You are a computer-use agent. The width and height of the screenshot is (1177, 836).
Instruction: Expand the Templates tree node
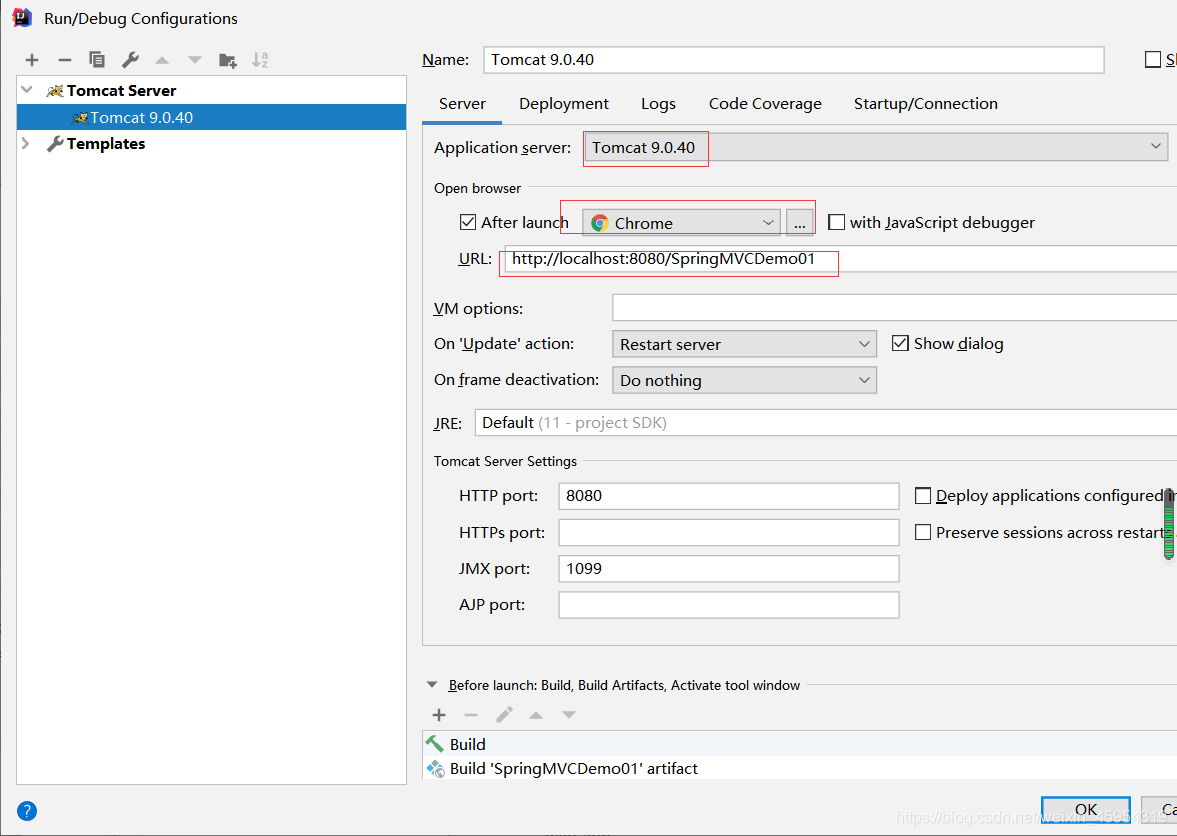[x=26, y=143]
